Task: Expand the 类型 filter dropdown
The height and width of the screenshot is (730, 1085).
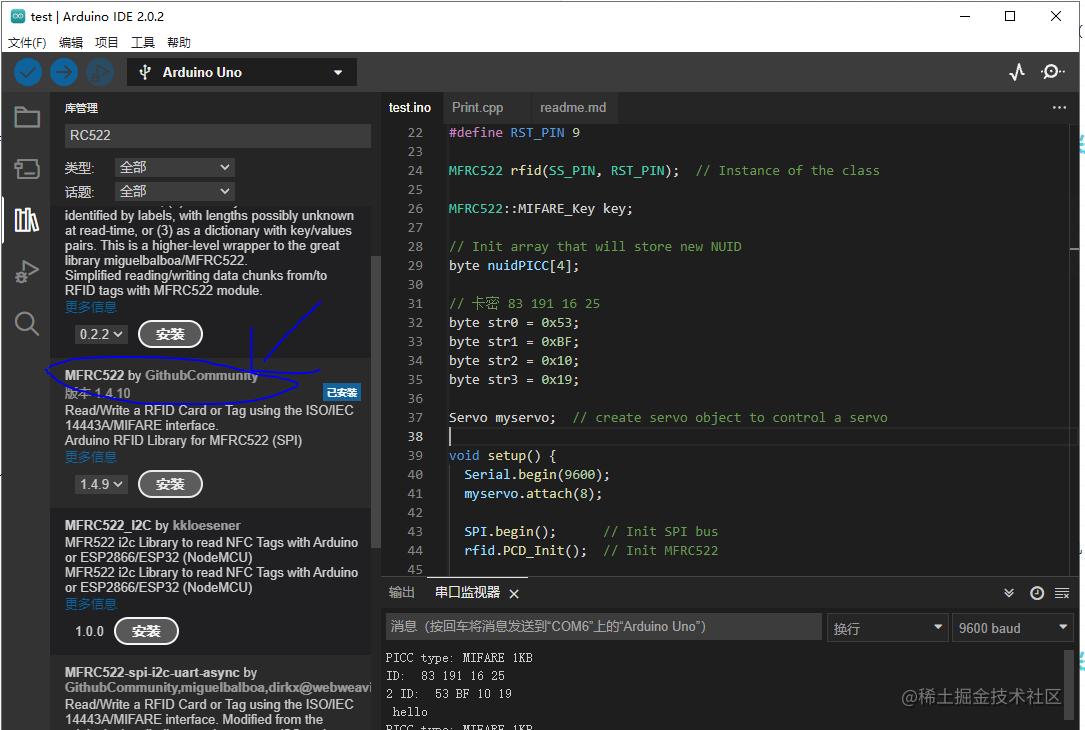Action: coord(174,167)
